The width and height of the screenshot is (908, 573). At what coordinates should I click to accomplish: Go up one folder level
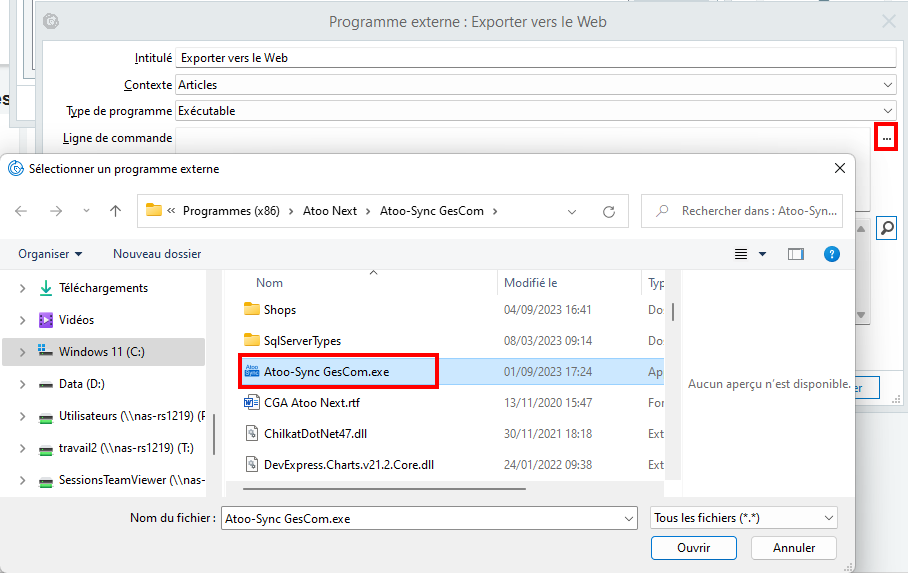pyautogui.click(x=116, y=211)
